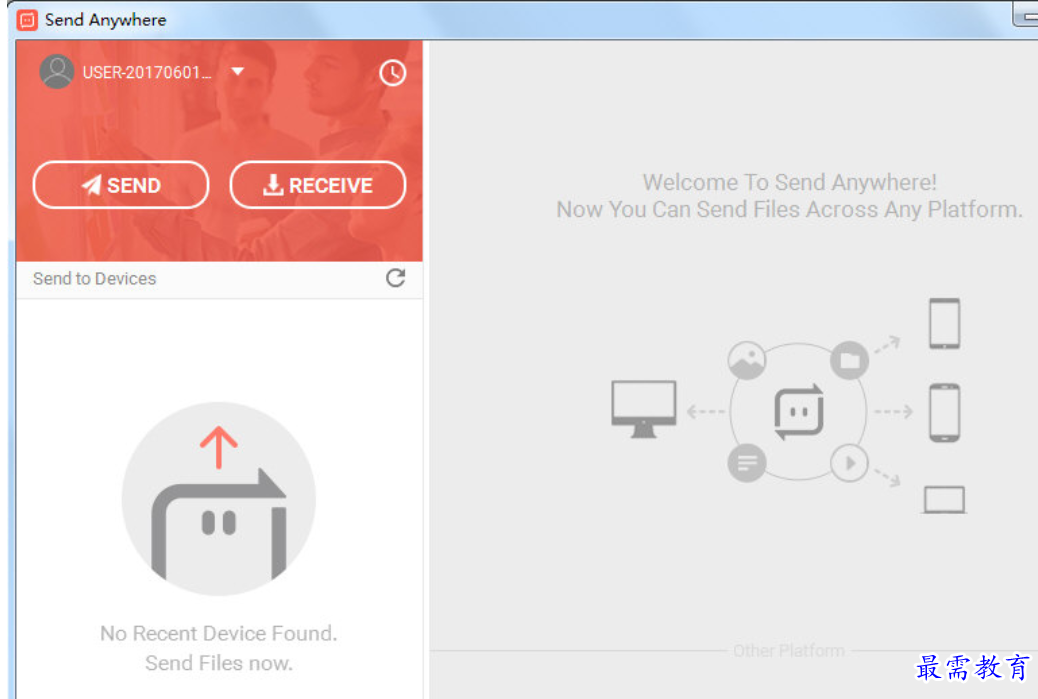
Task: Click the photo circle icon in diagram
Action: (747, 361)
